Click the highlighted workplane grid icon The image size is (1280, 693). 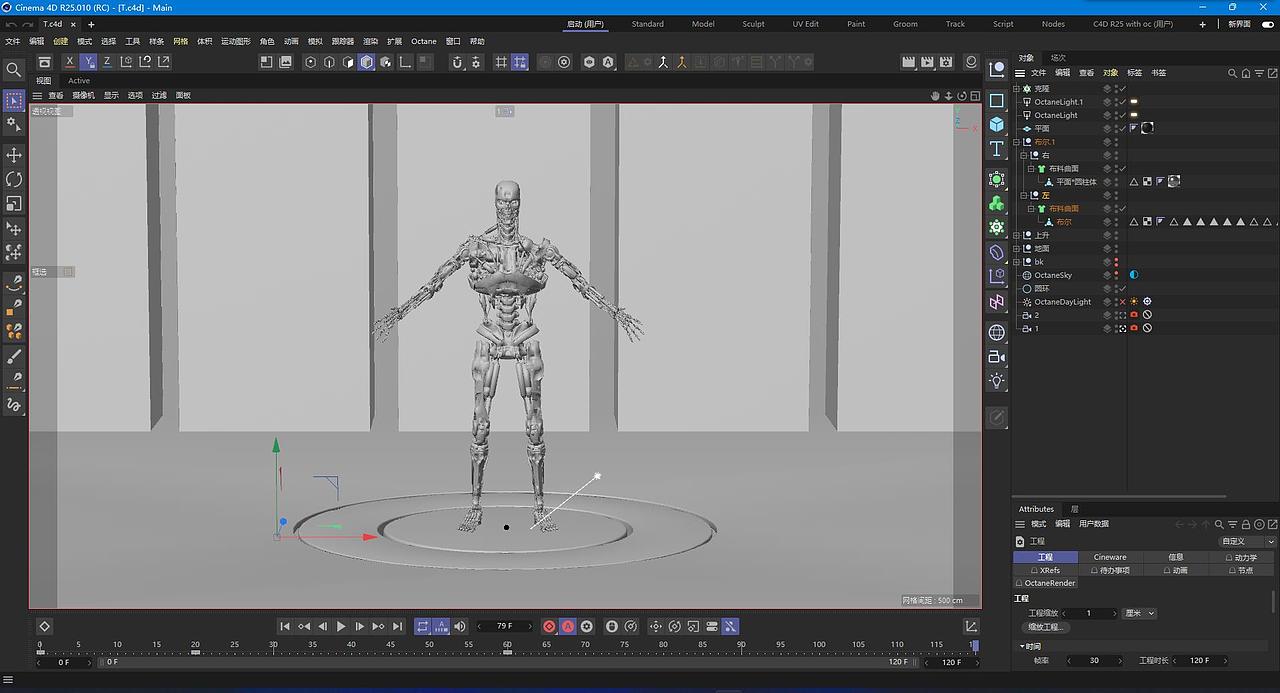point(520,61)
